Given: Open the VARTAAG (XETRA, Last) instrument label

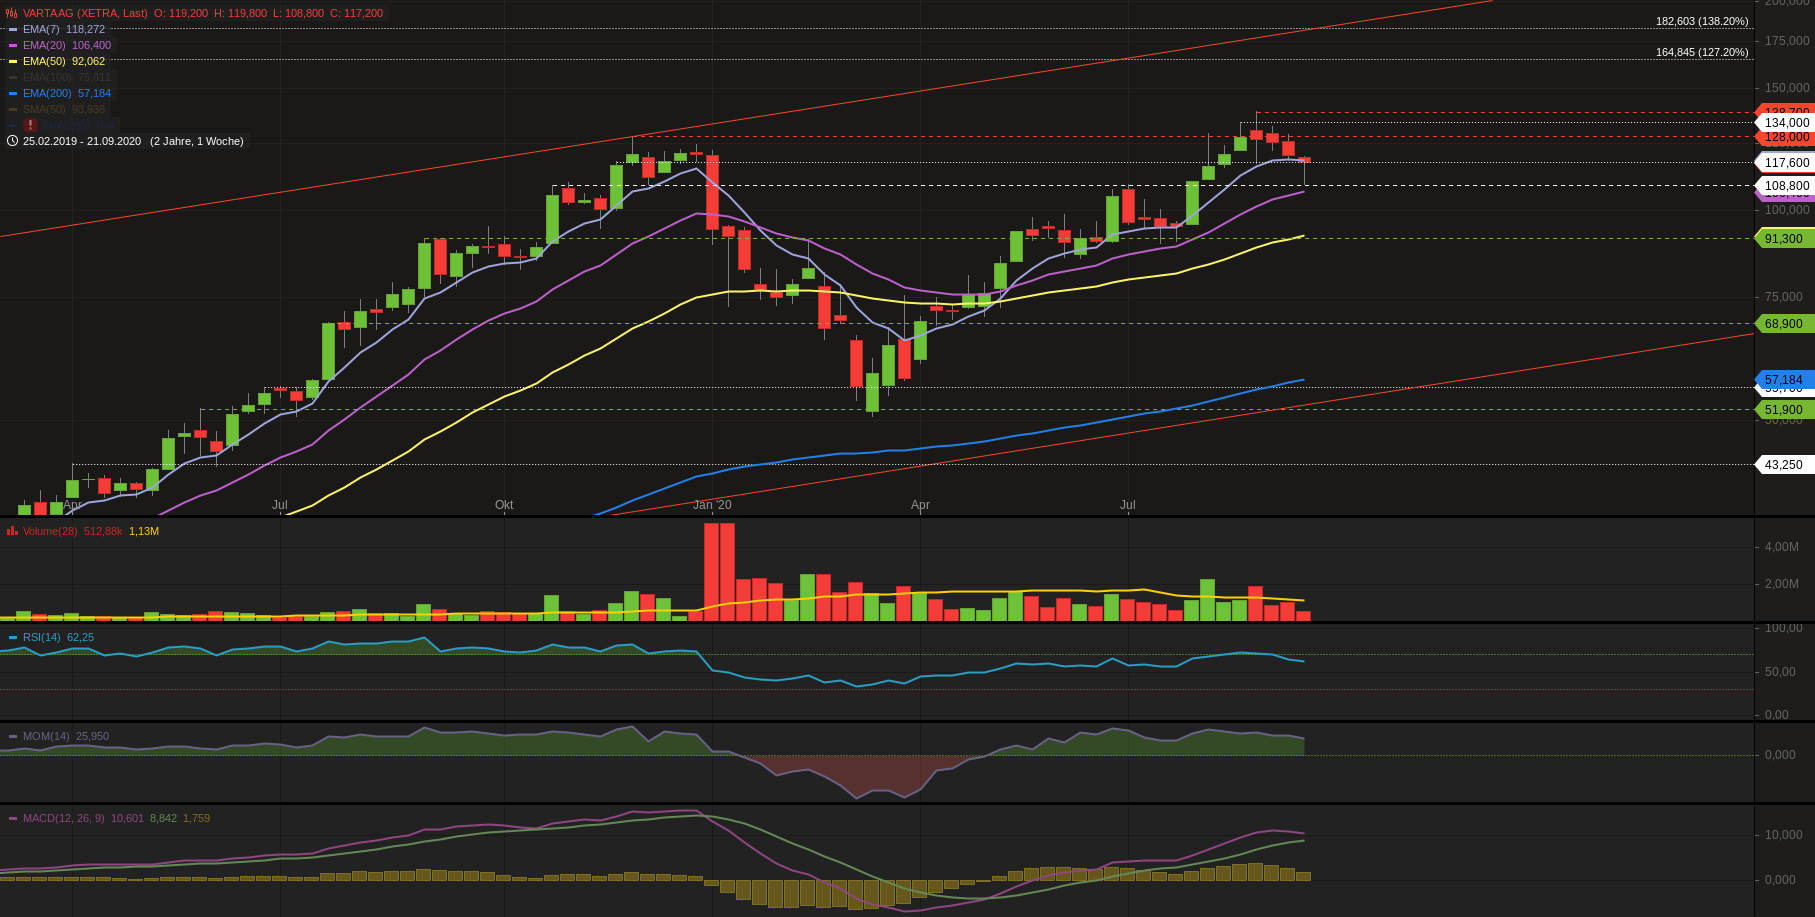Looking at the screenshot, I should point(85,13).
